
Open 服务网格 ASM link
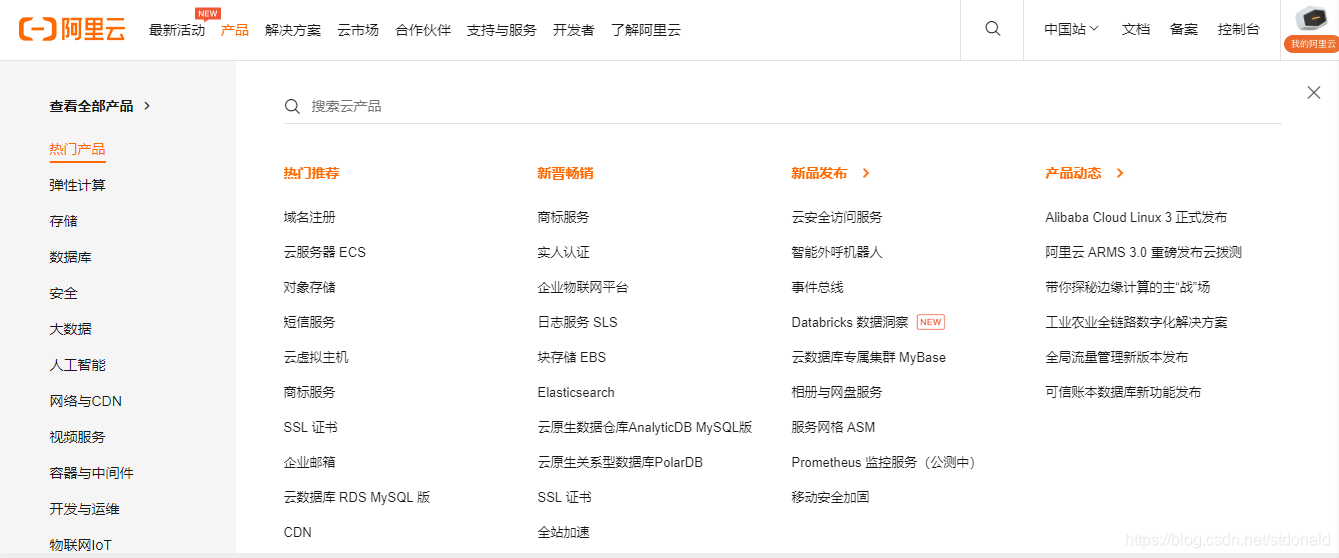click(833, 427)
